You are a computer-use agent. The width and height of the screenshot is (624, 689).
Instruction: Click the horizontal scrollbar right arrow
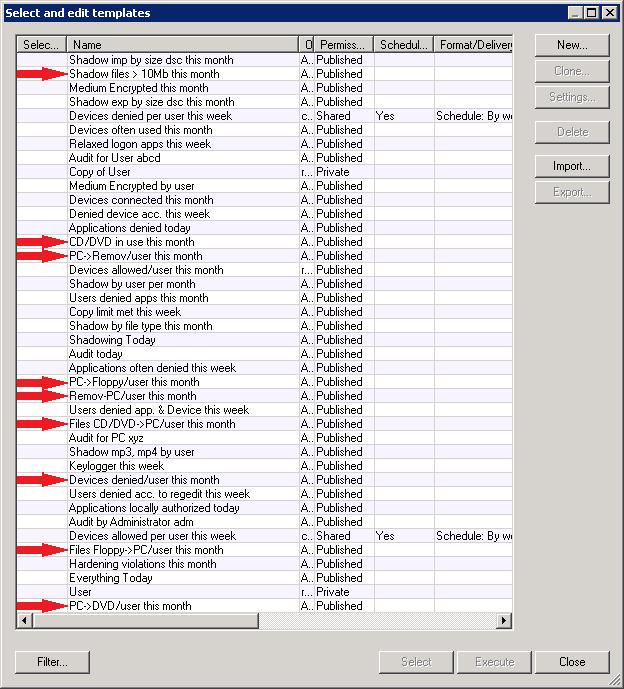pos(504,620)
